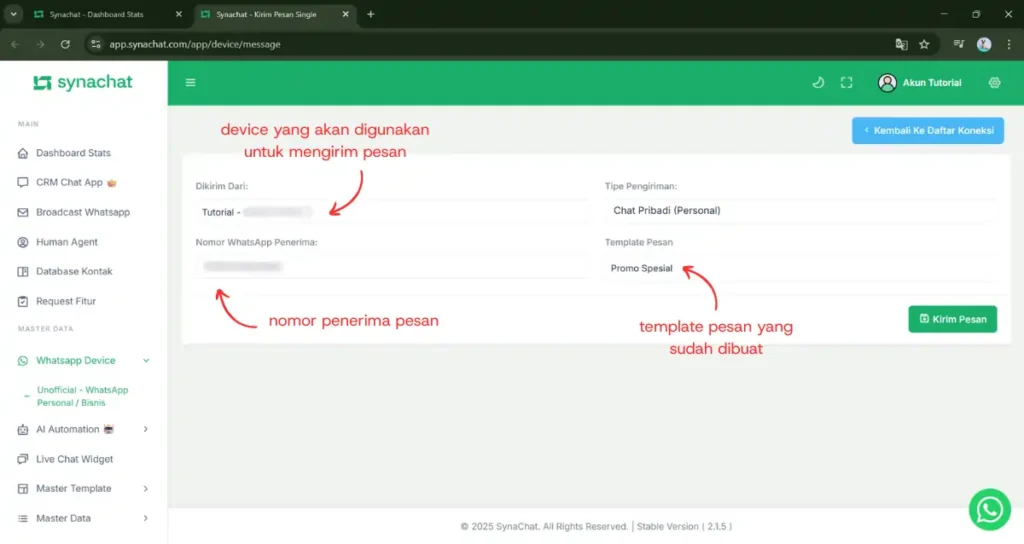The height and width of the screenshot is (544, 1024).
Task: Click the Human Agent person icon
Action: (23, 242)
